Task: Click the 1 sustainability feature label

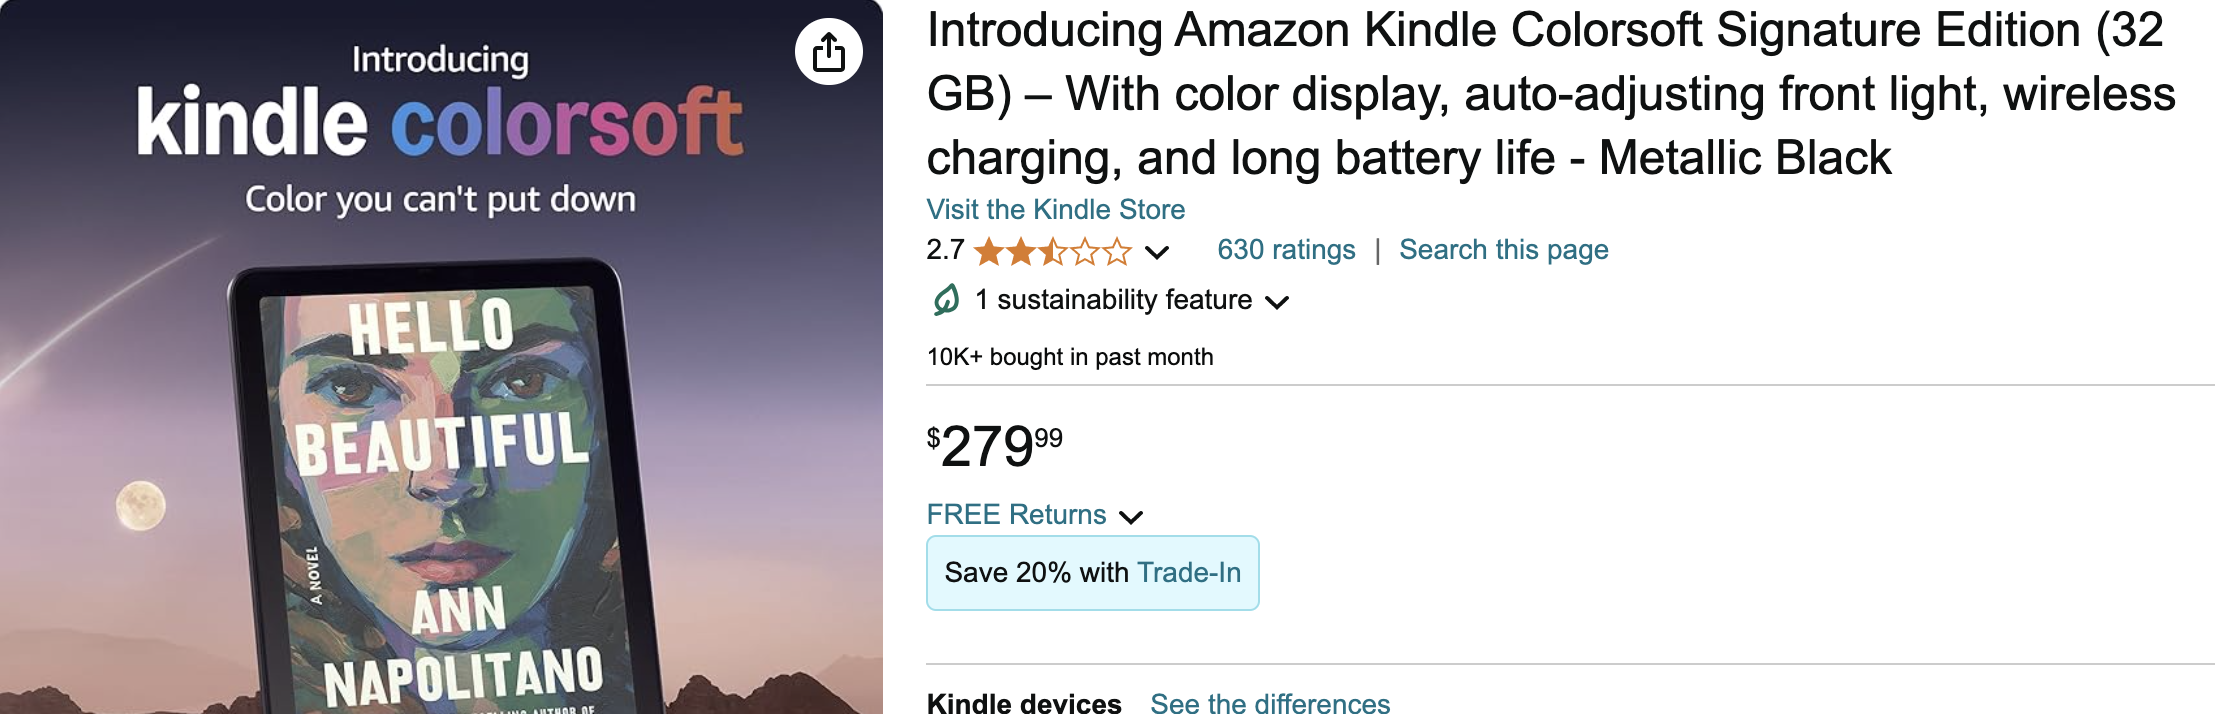Action: tap(1113, 300)
